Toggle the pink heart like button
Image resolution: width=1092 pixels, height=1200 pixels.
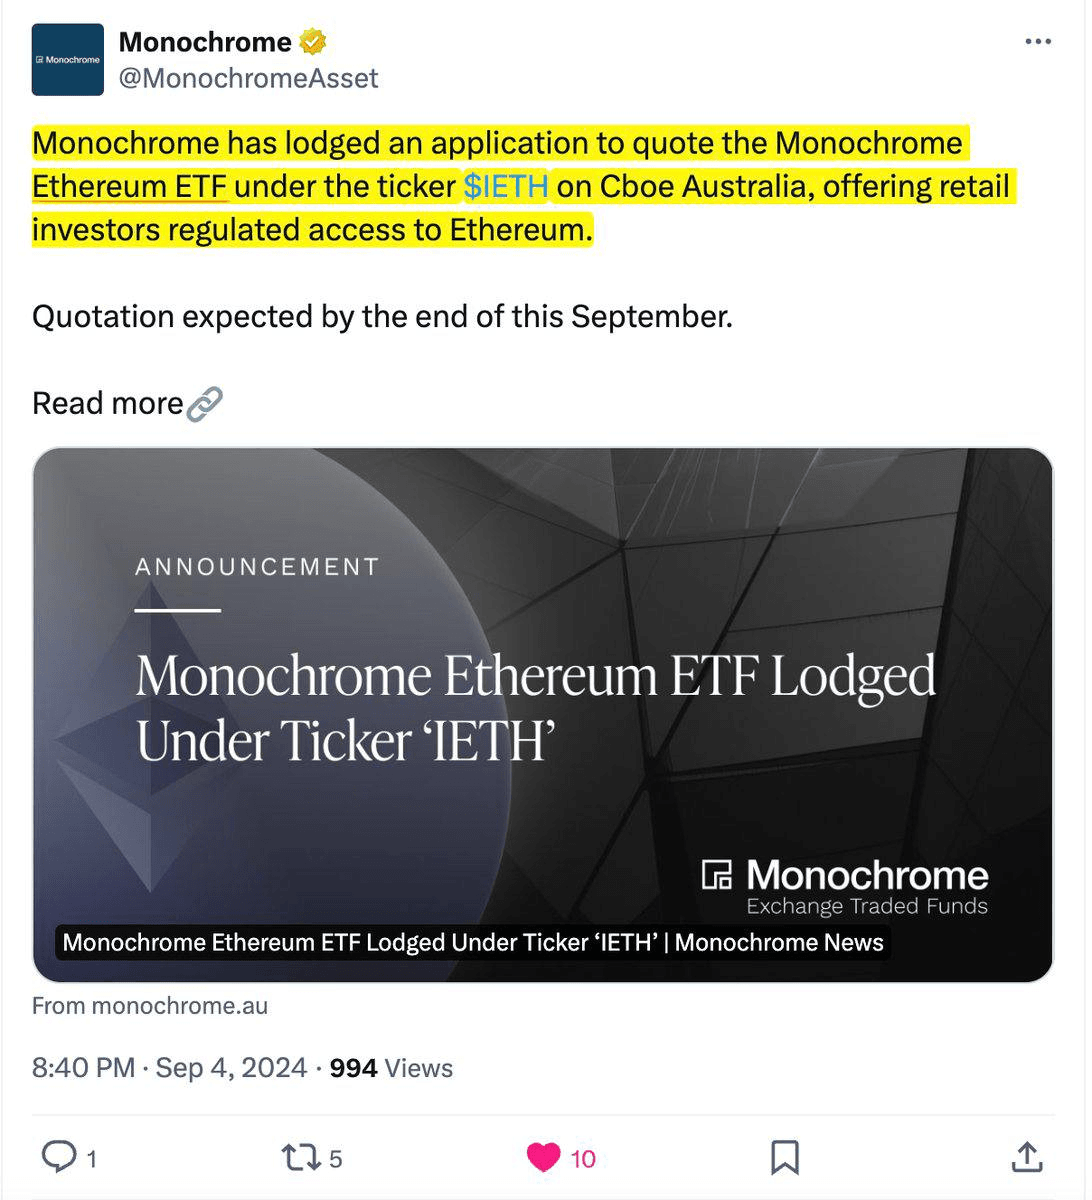pos(543,1158)
